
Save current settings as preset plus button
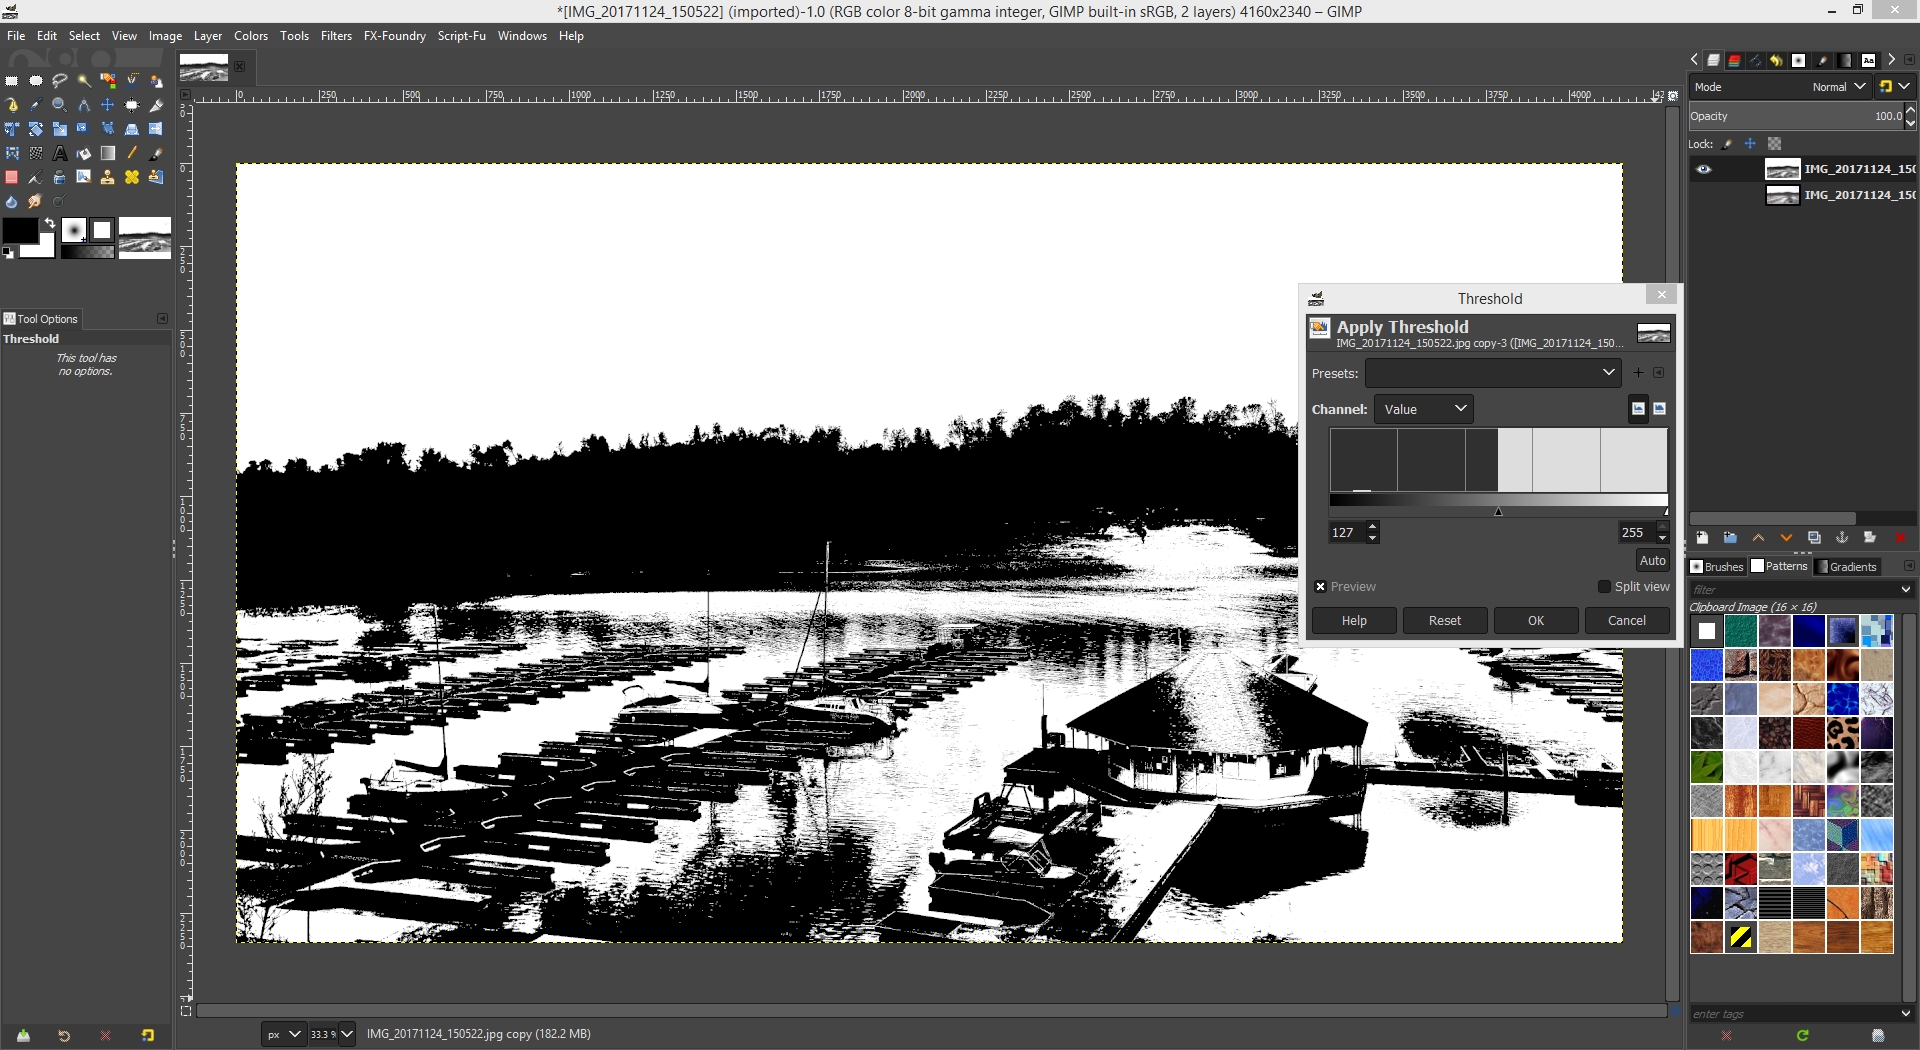(x=1638, y=373)
